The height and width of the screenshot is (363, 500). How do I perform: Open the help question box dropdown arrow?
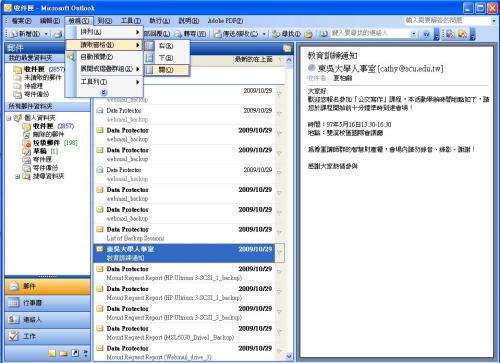(494, 21)
